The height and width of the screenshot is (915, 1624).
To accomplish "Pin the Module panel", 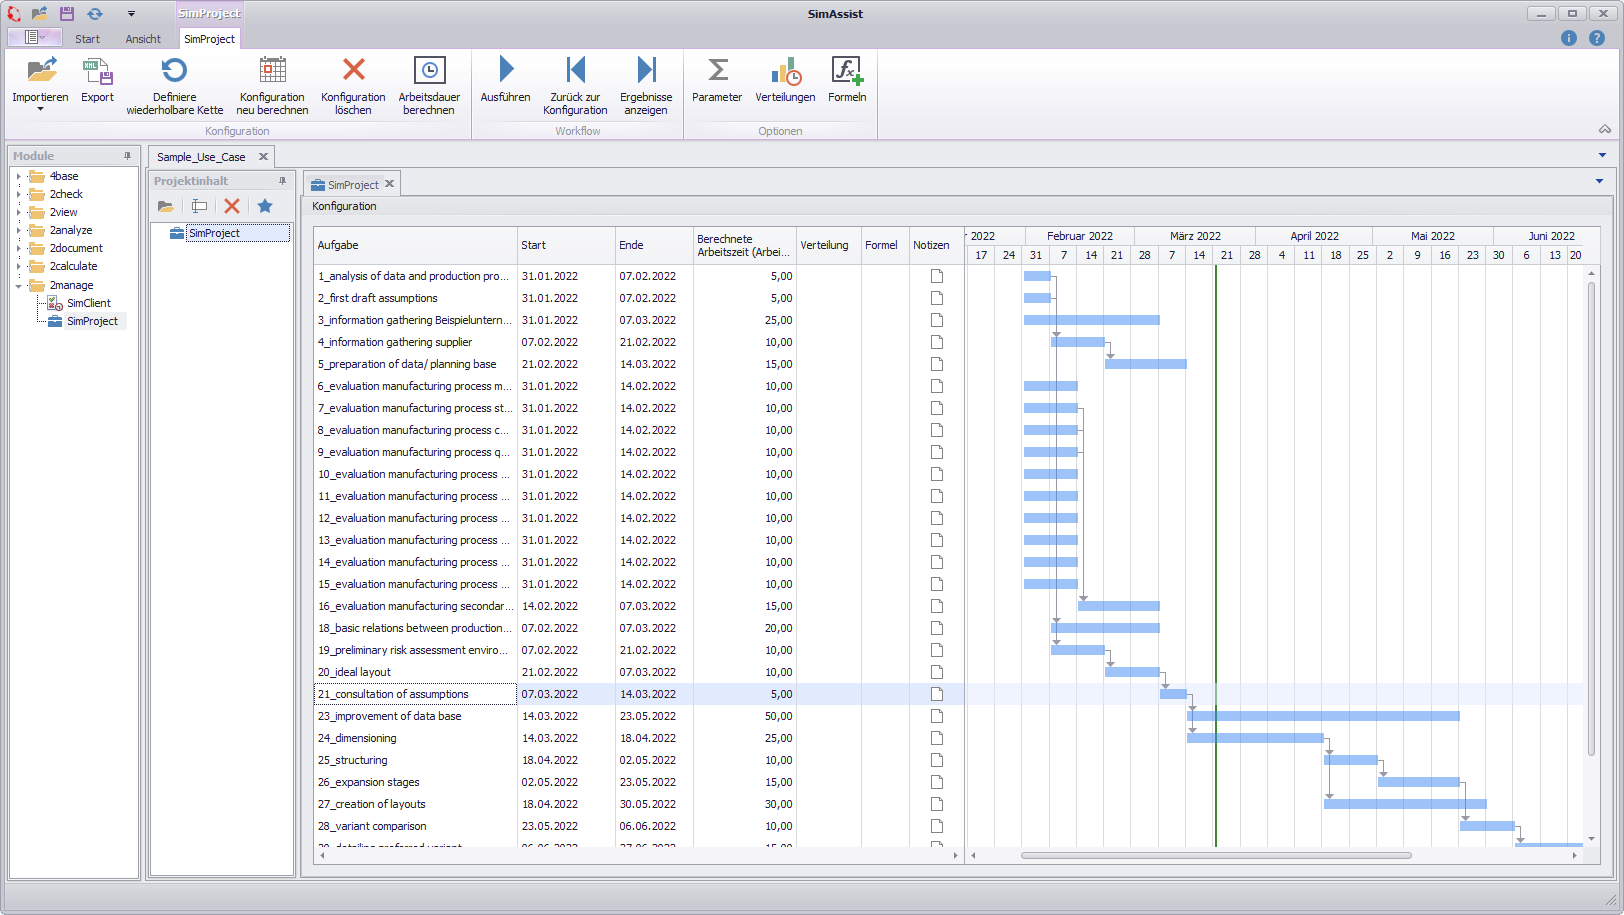I will [x=128, y=155].
